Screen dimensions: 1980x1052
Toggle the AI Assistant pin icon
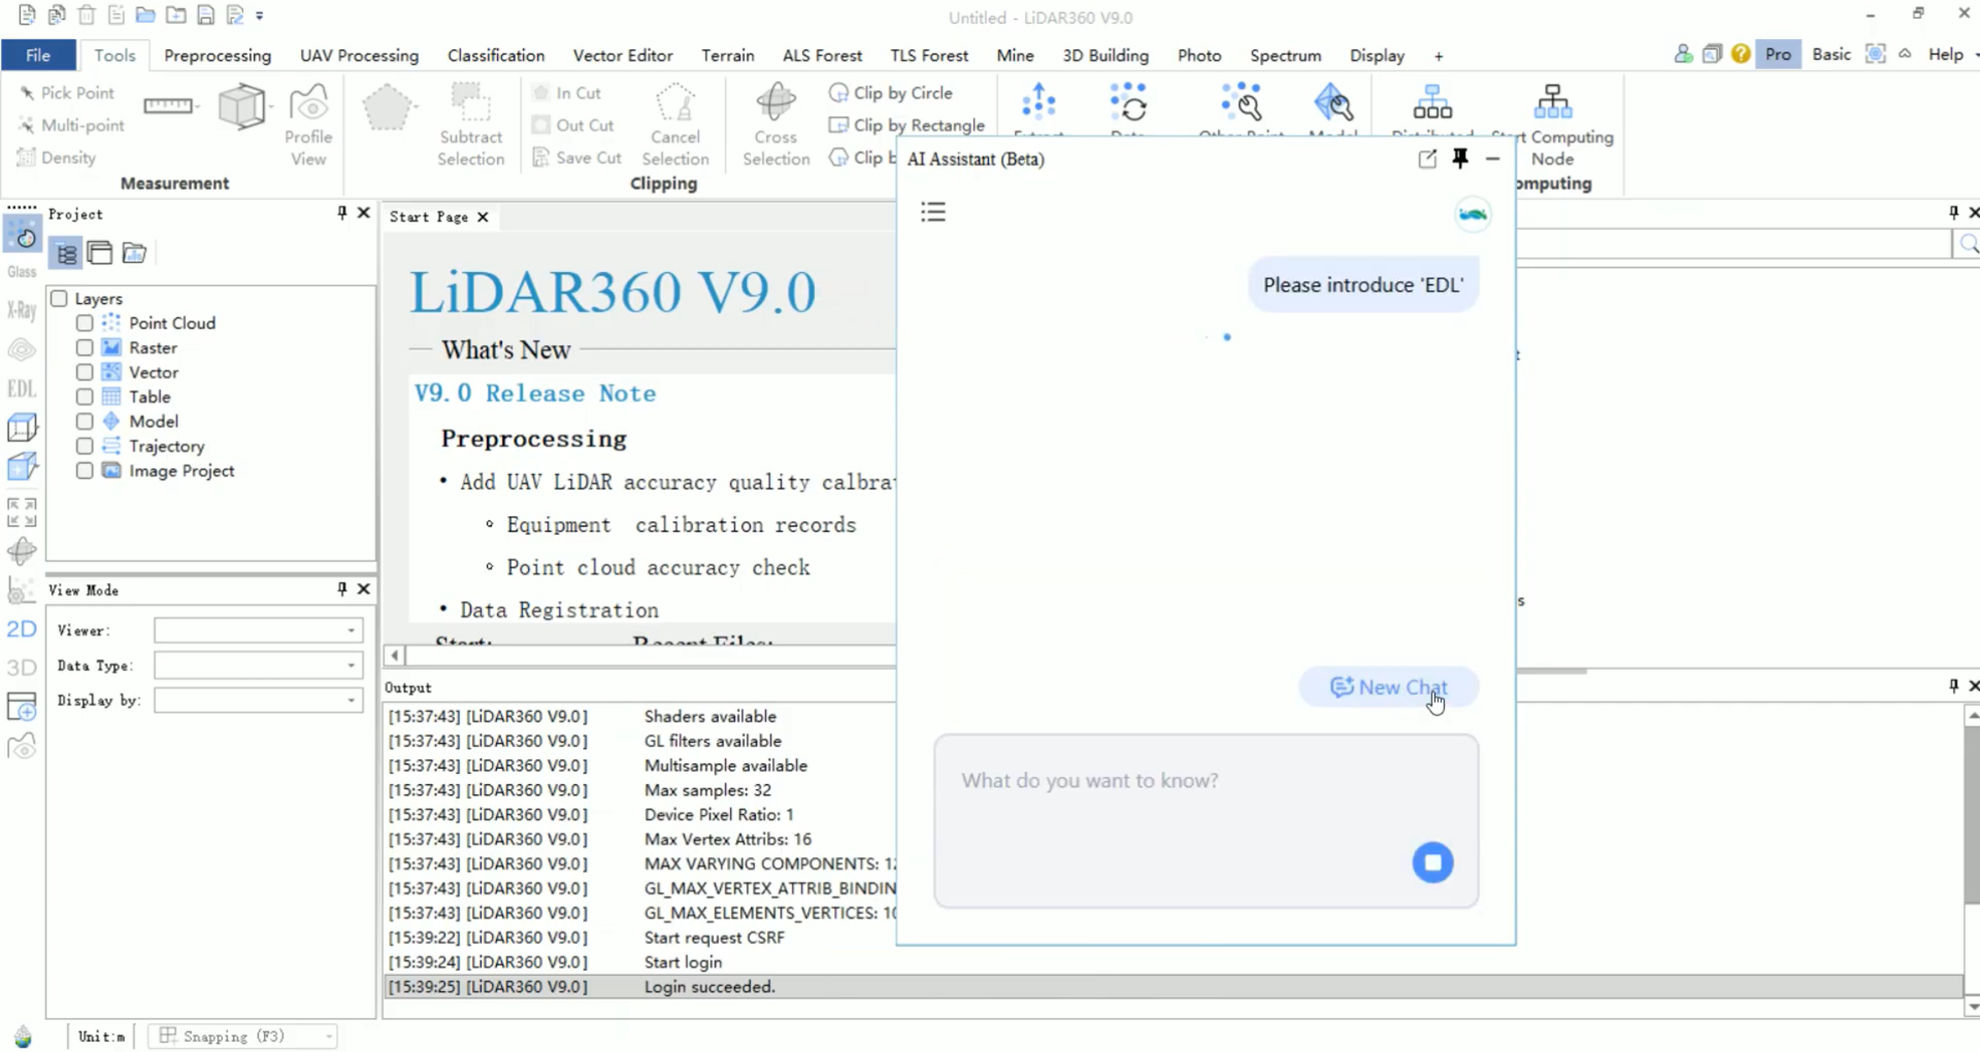1460,158
